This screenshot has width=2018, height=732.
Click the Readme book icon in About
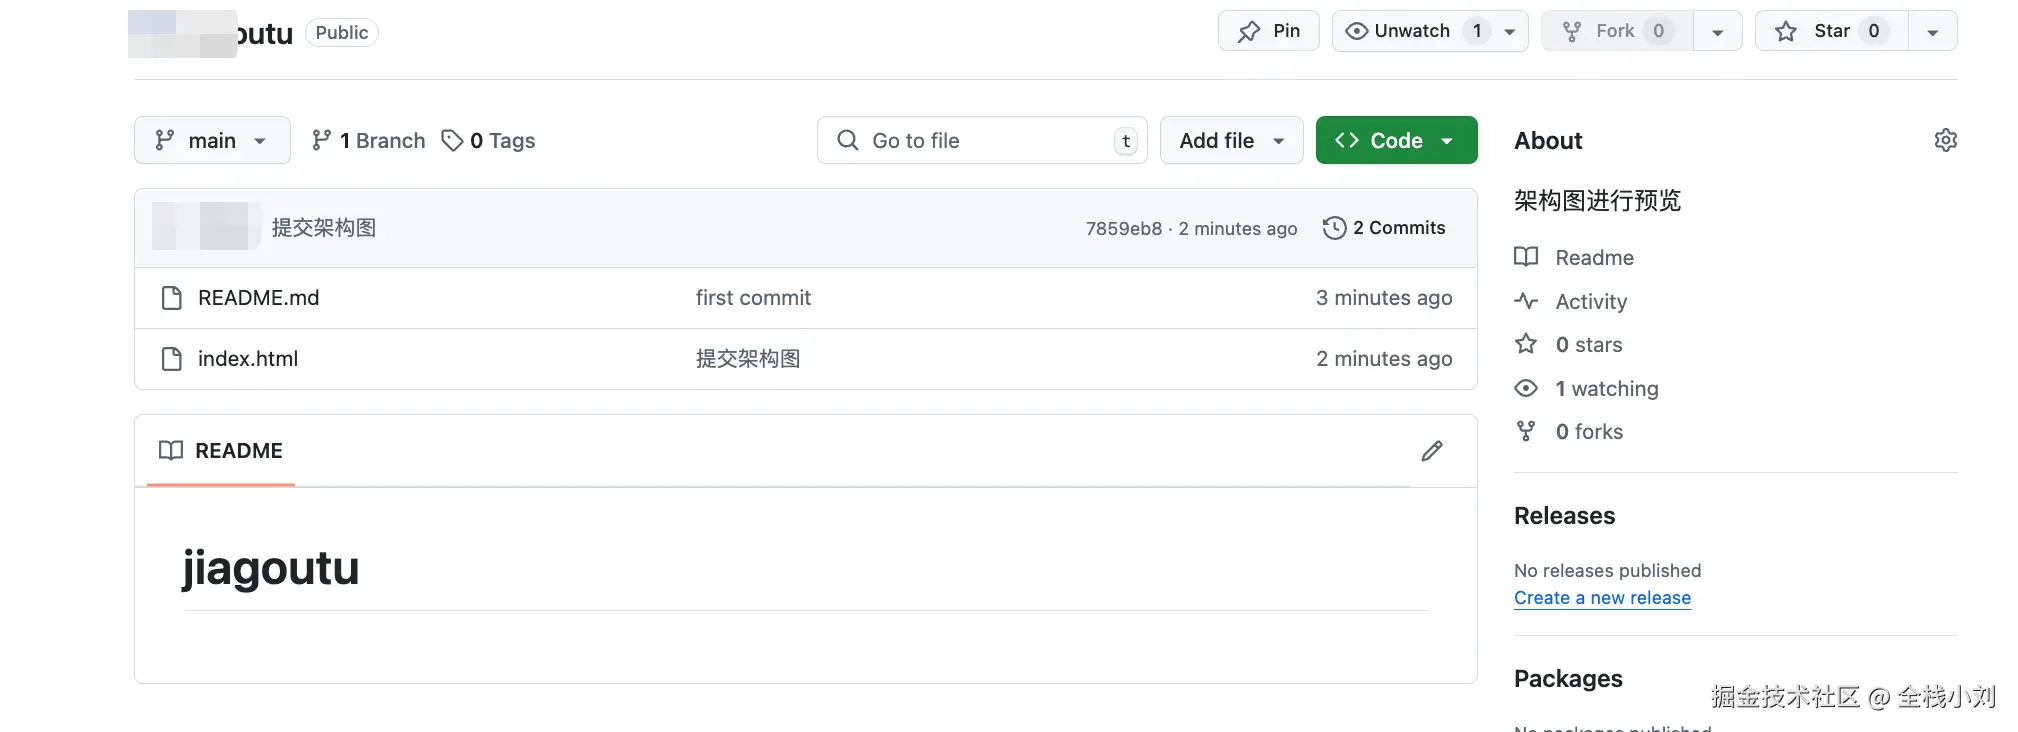click(x=1526, y=257)
